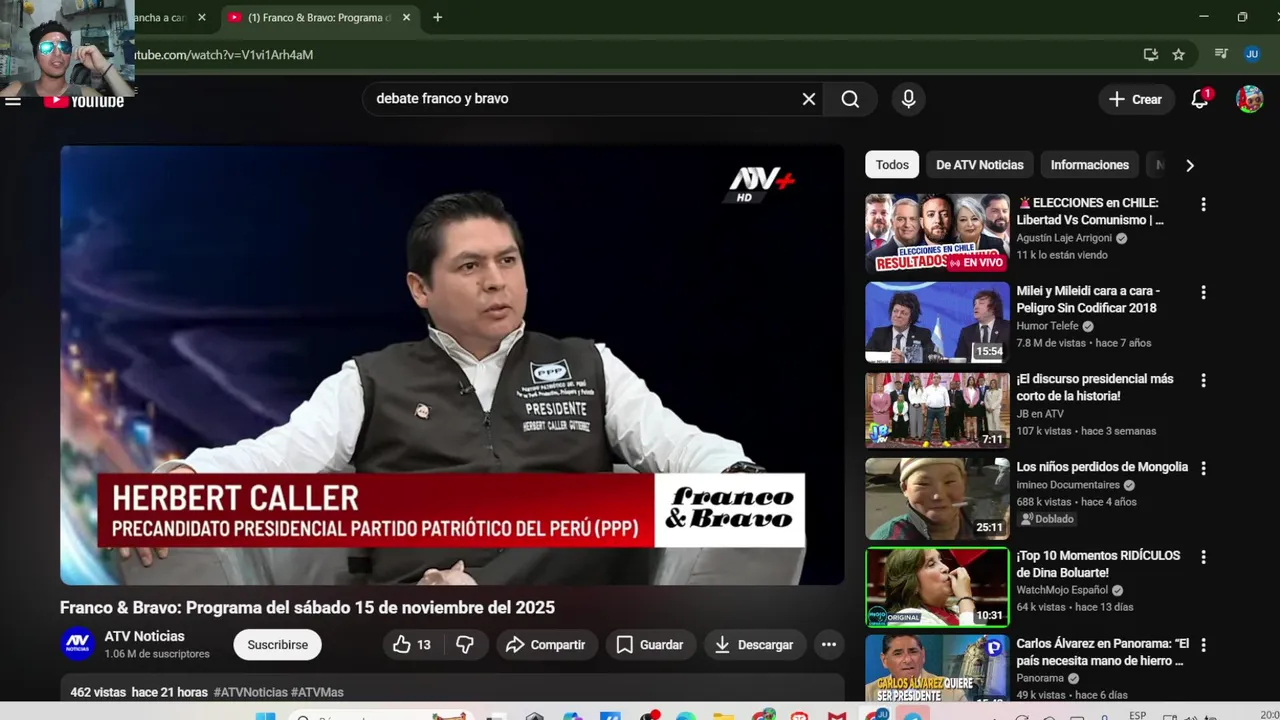
Task: Start voice search with microphone icon
Action: (908, 99)
